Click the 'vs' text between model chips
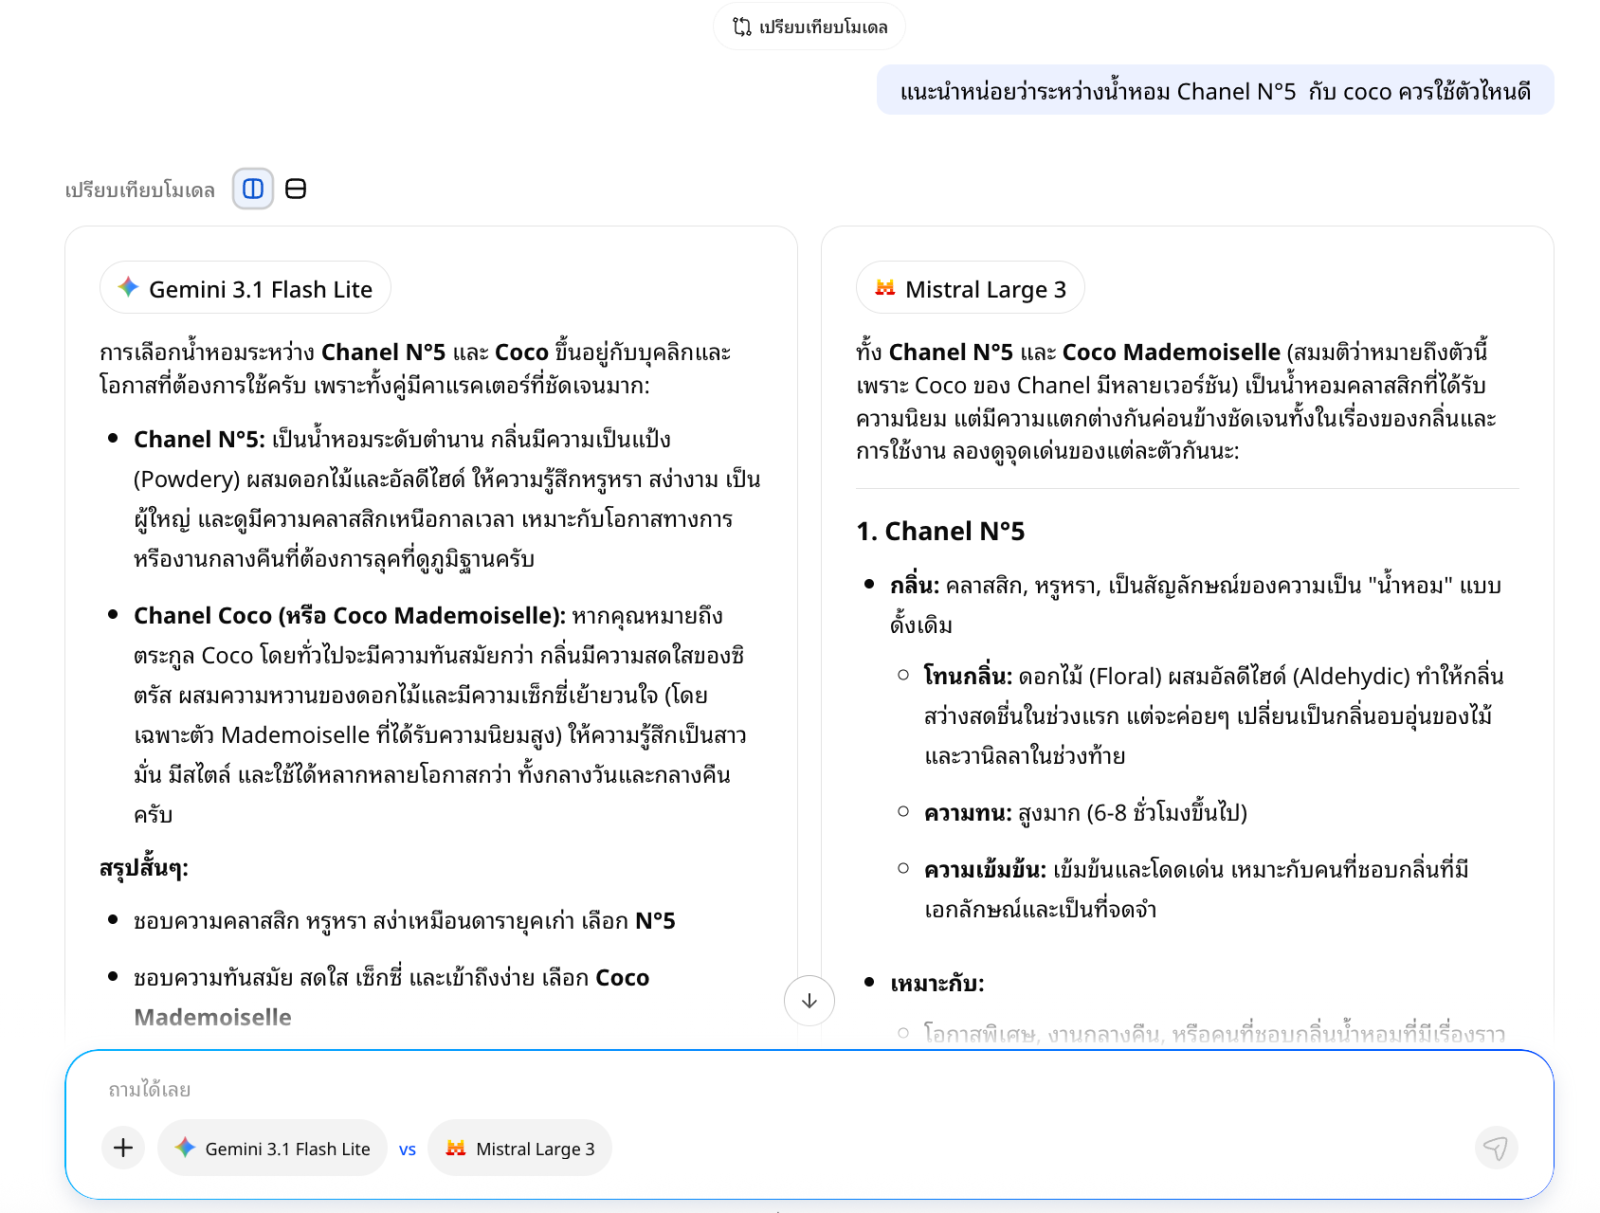This screenshot has width=1600, height=1213. (x=407, y=1149)
